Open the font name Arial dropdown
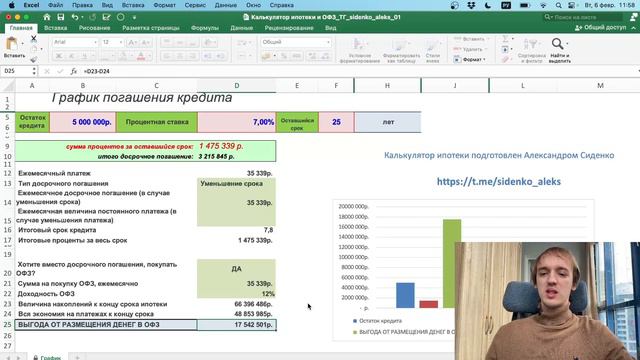Screen dimensions: 640x360 [x=95, y=42]
